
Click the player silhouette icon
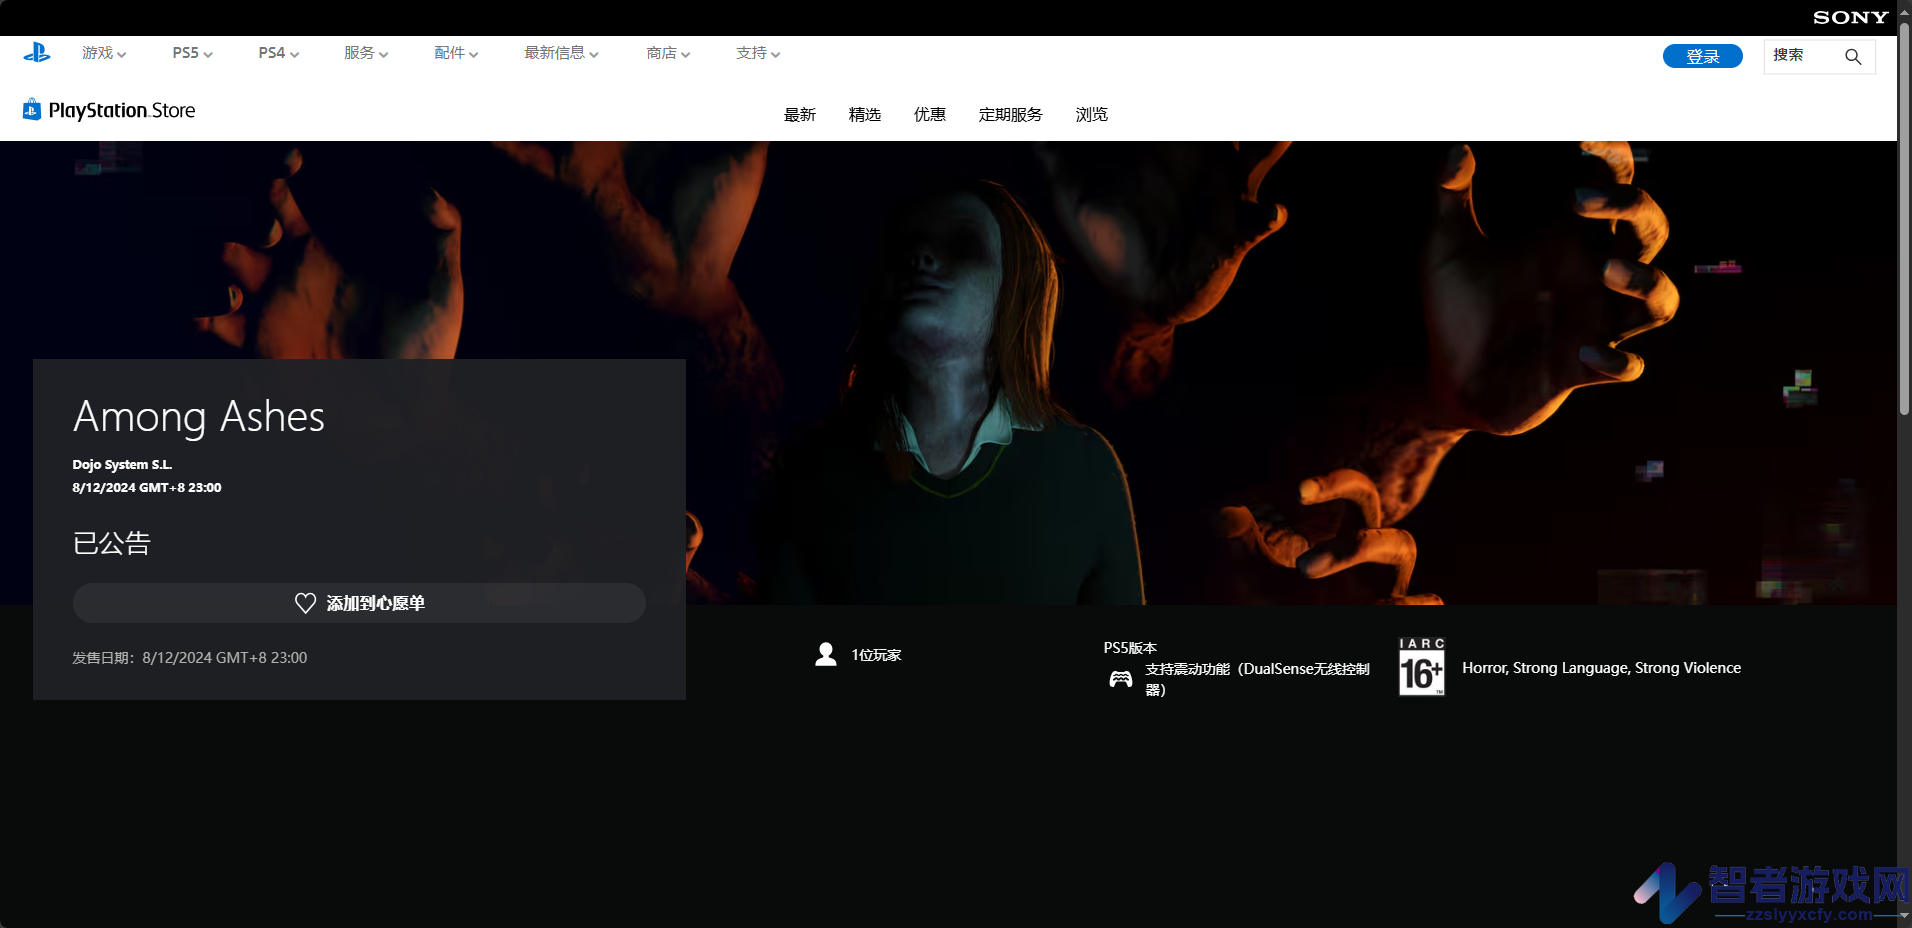coord(826,654)
